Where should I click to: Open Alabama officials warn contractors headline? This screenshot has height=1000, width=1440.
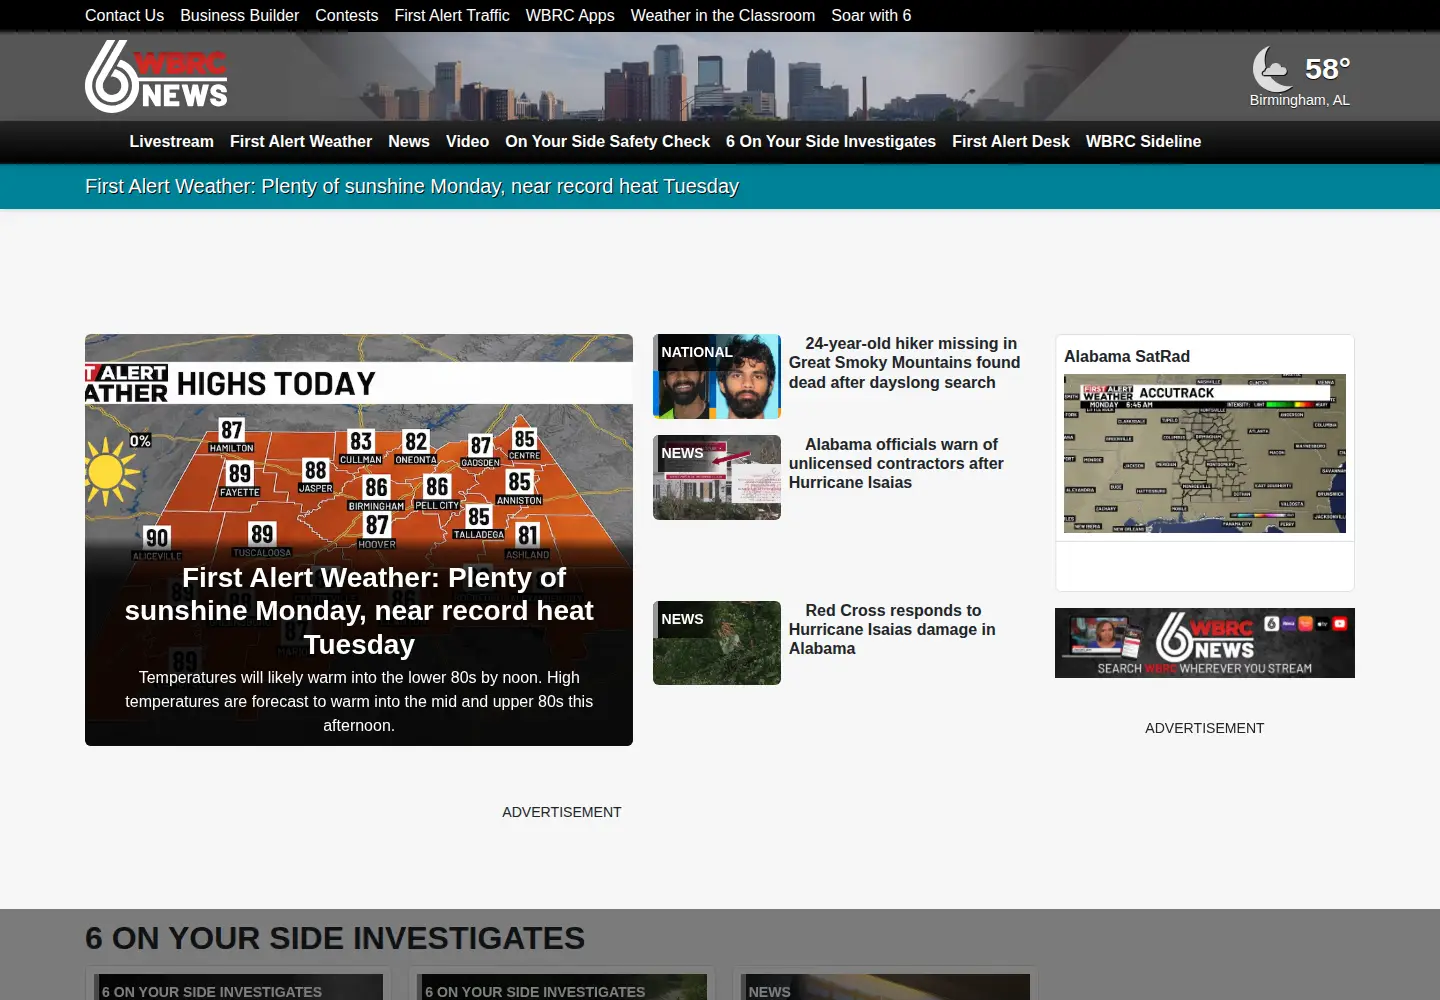coord(896,463)
